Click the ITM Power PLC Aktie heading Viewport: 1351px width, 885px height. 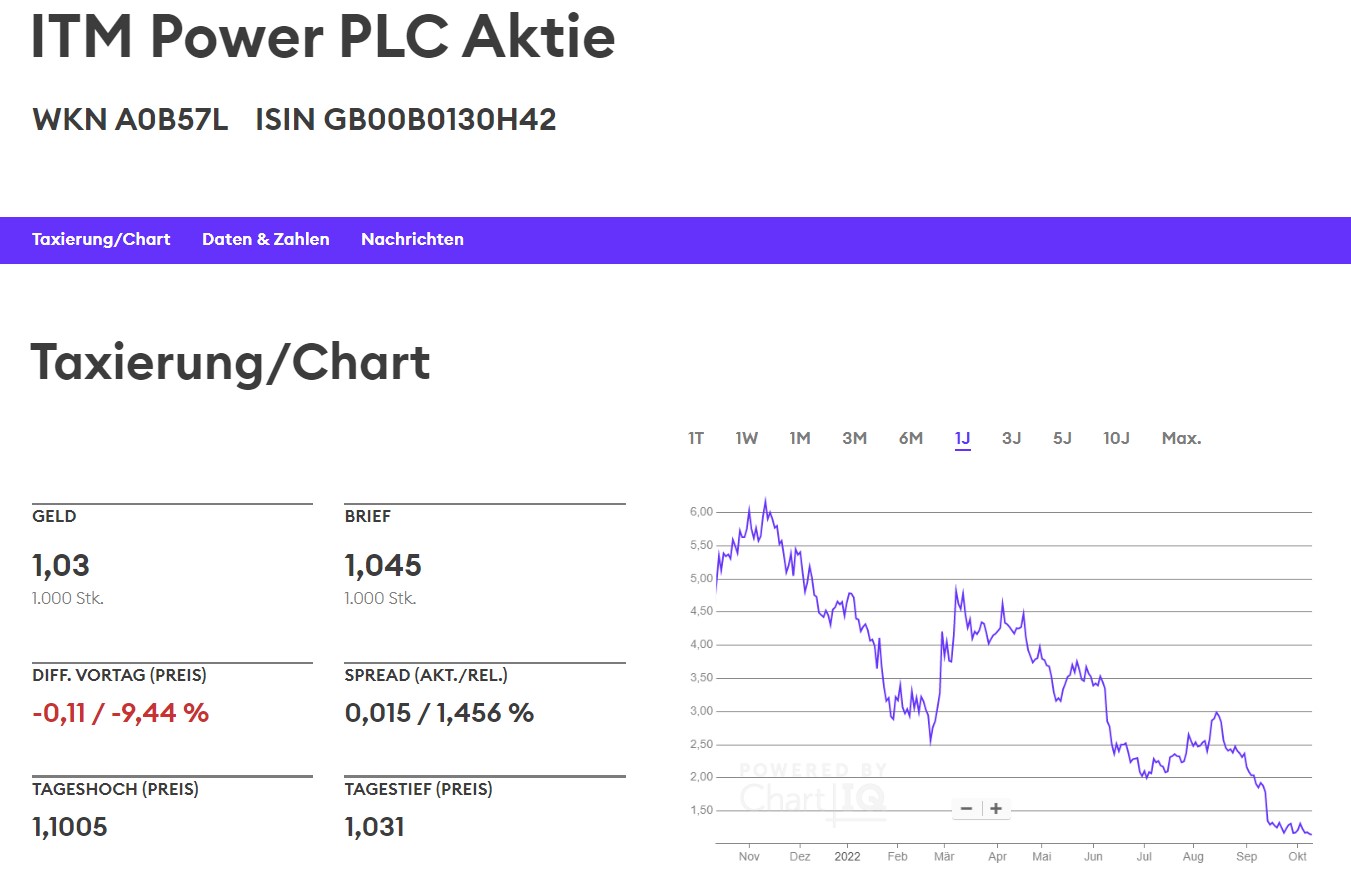[x=323, y=37]
